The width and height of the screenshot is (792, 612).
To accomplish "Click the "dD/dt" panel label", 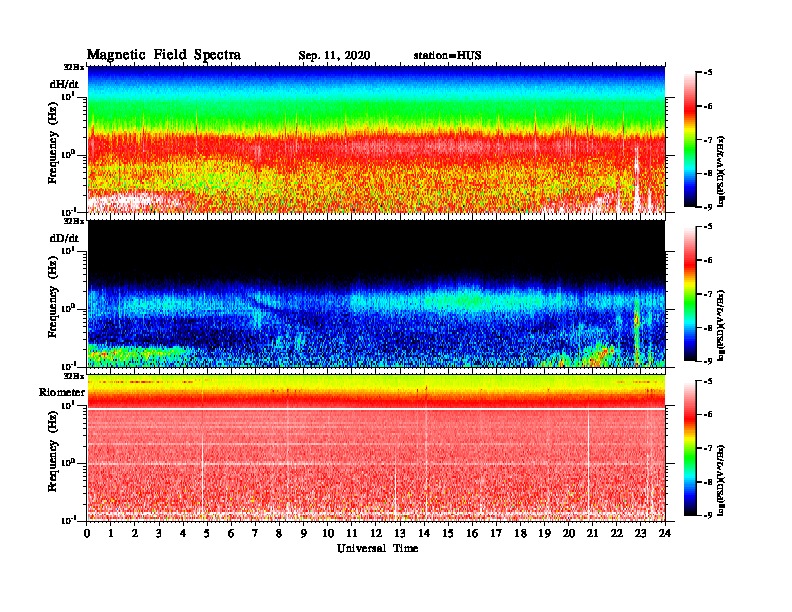I will tap(64, 238).
